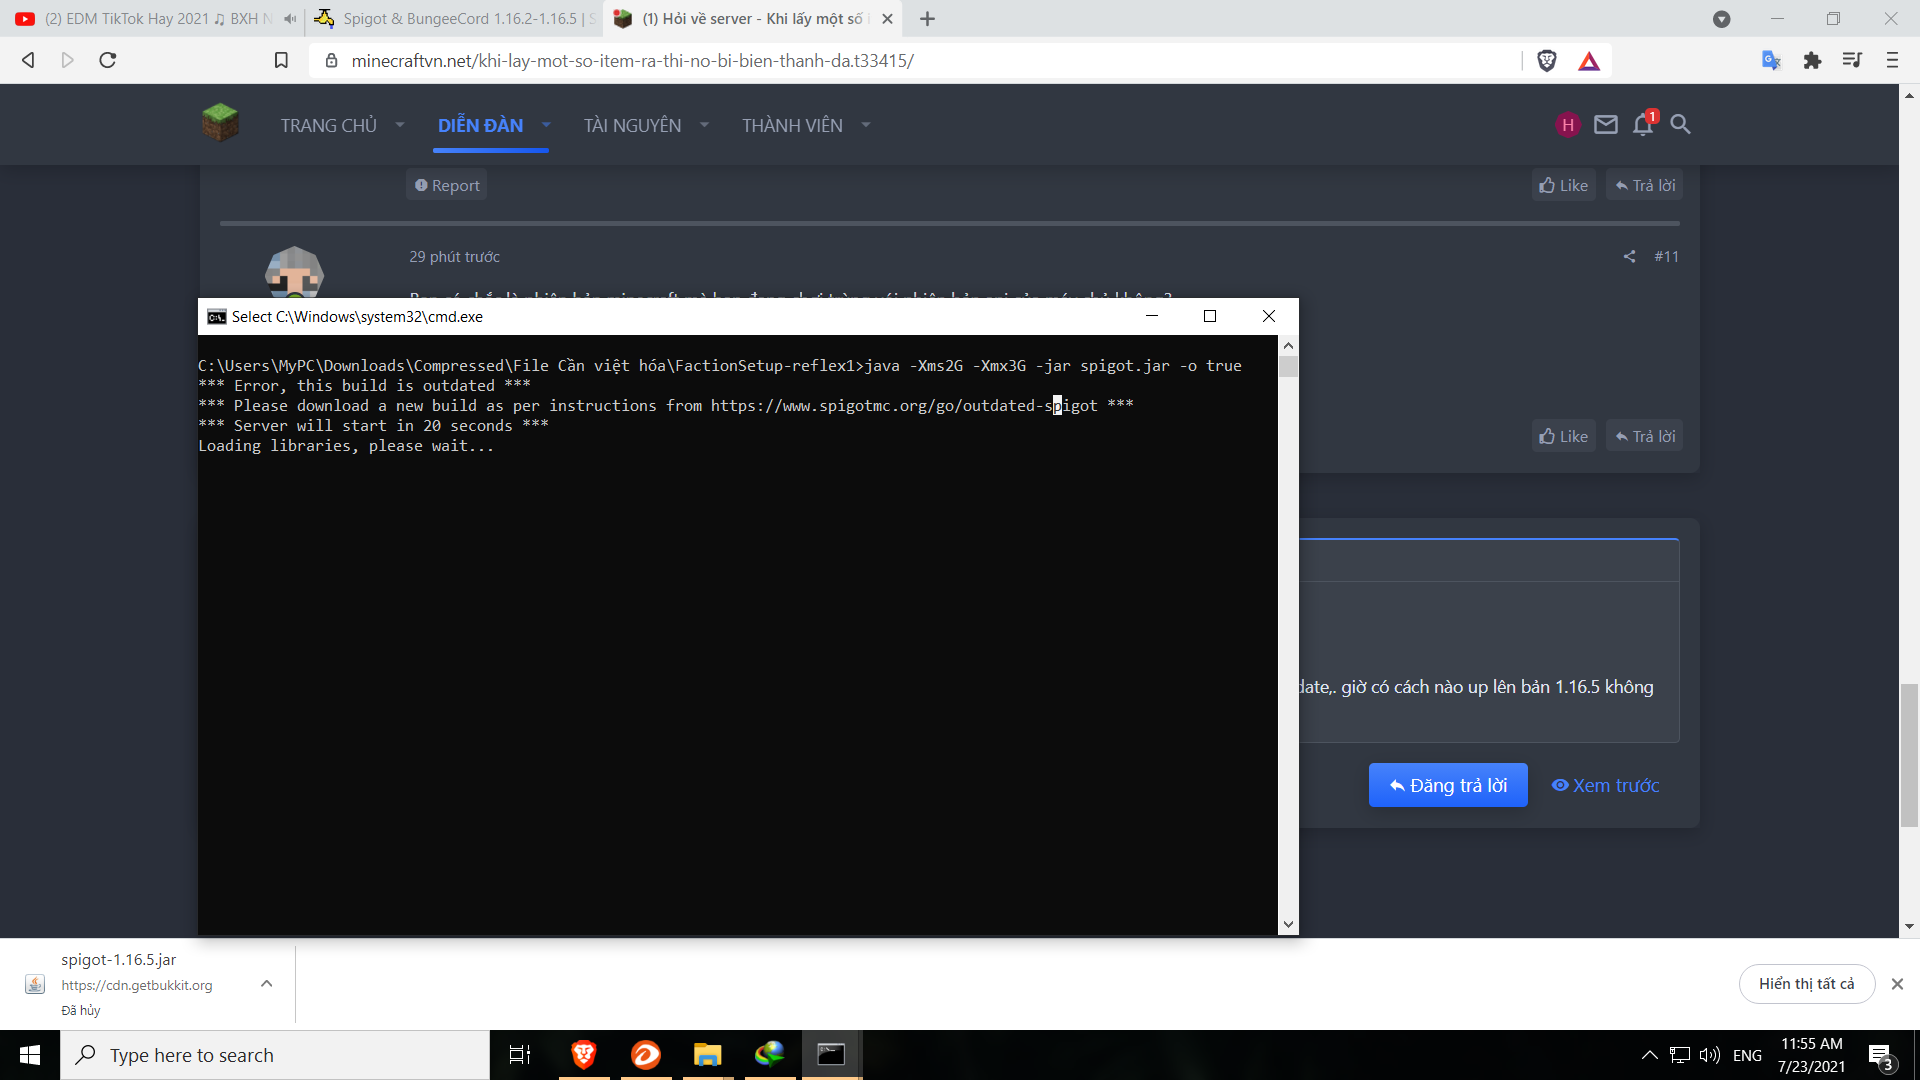Open the forum inbox envelope icon
1920x1080 pixels.
click(x=1606, y=125)
